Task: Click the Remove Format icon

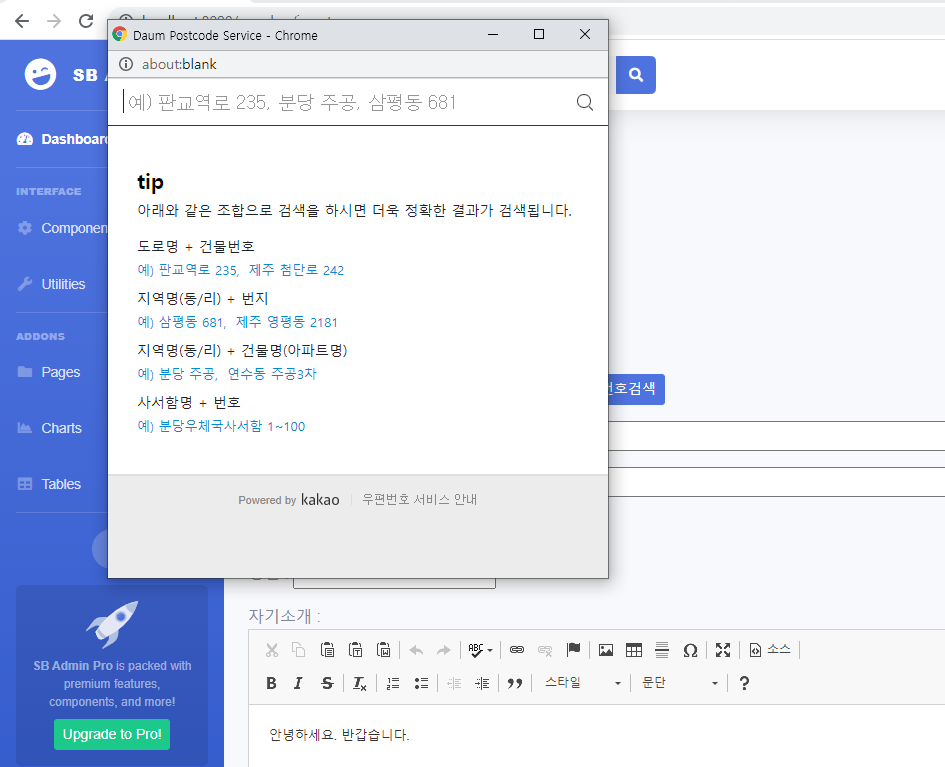Action: [357, 683]
